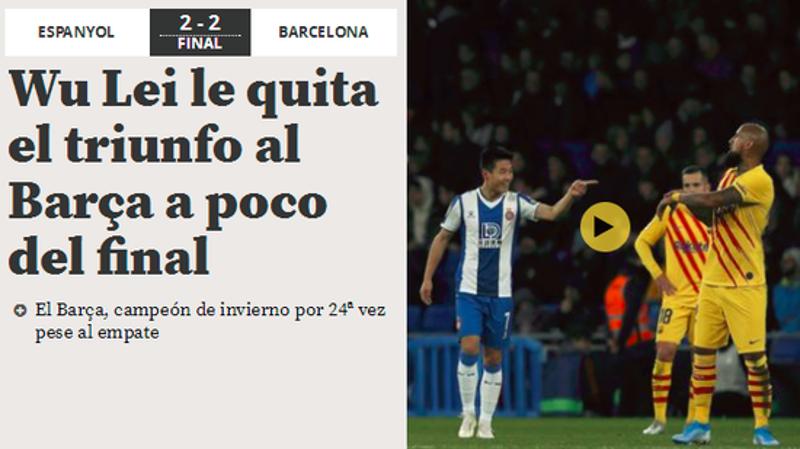Click the blue pitchside barrier in the photo

coord(474,375)
